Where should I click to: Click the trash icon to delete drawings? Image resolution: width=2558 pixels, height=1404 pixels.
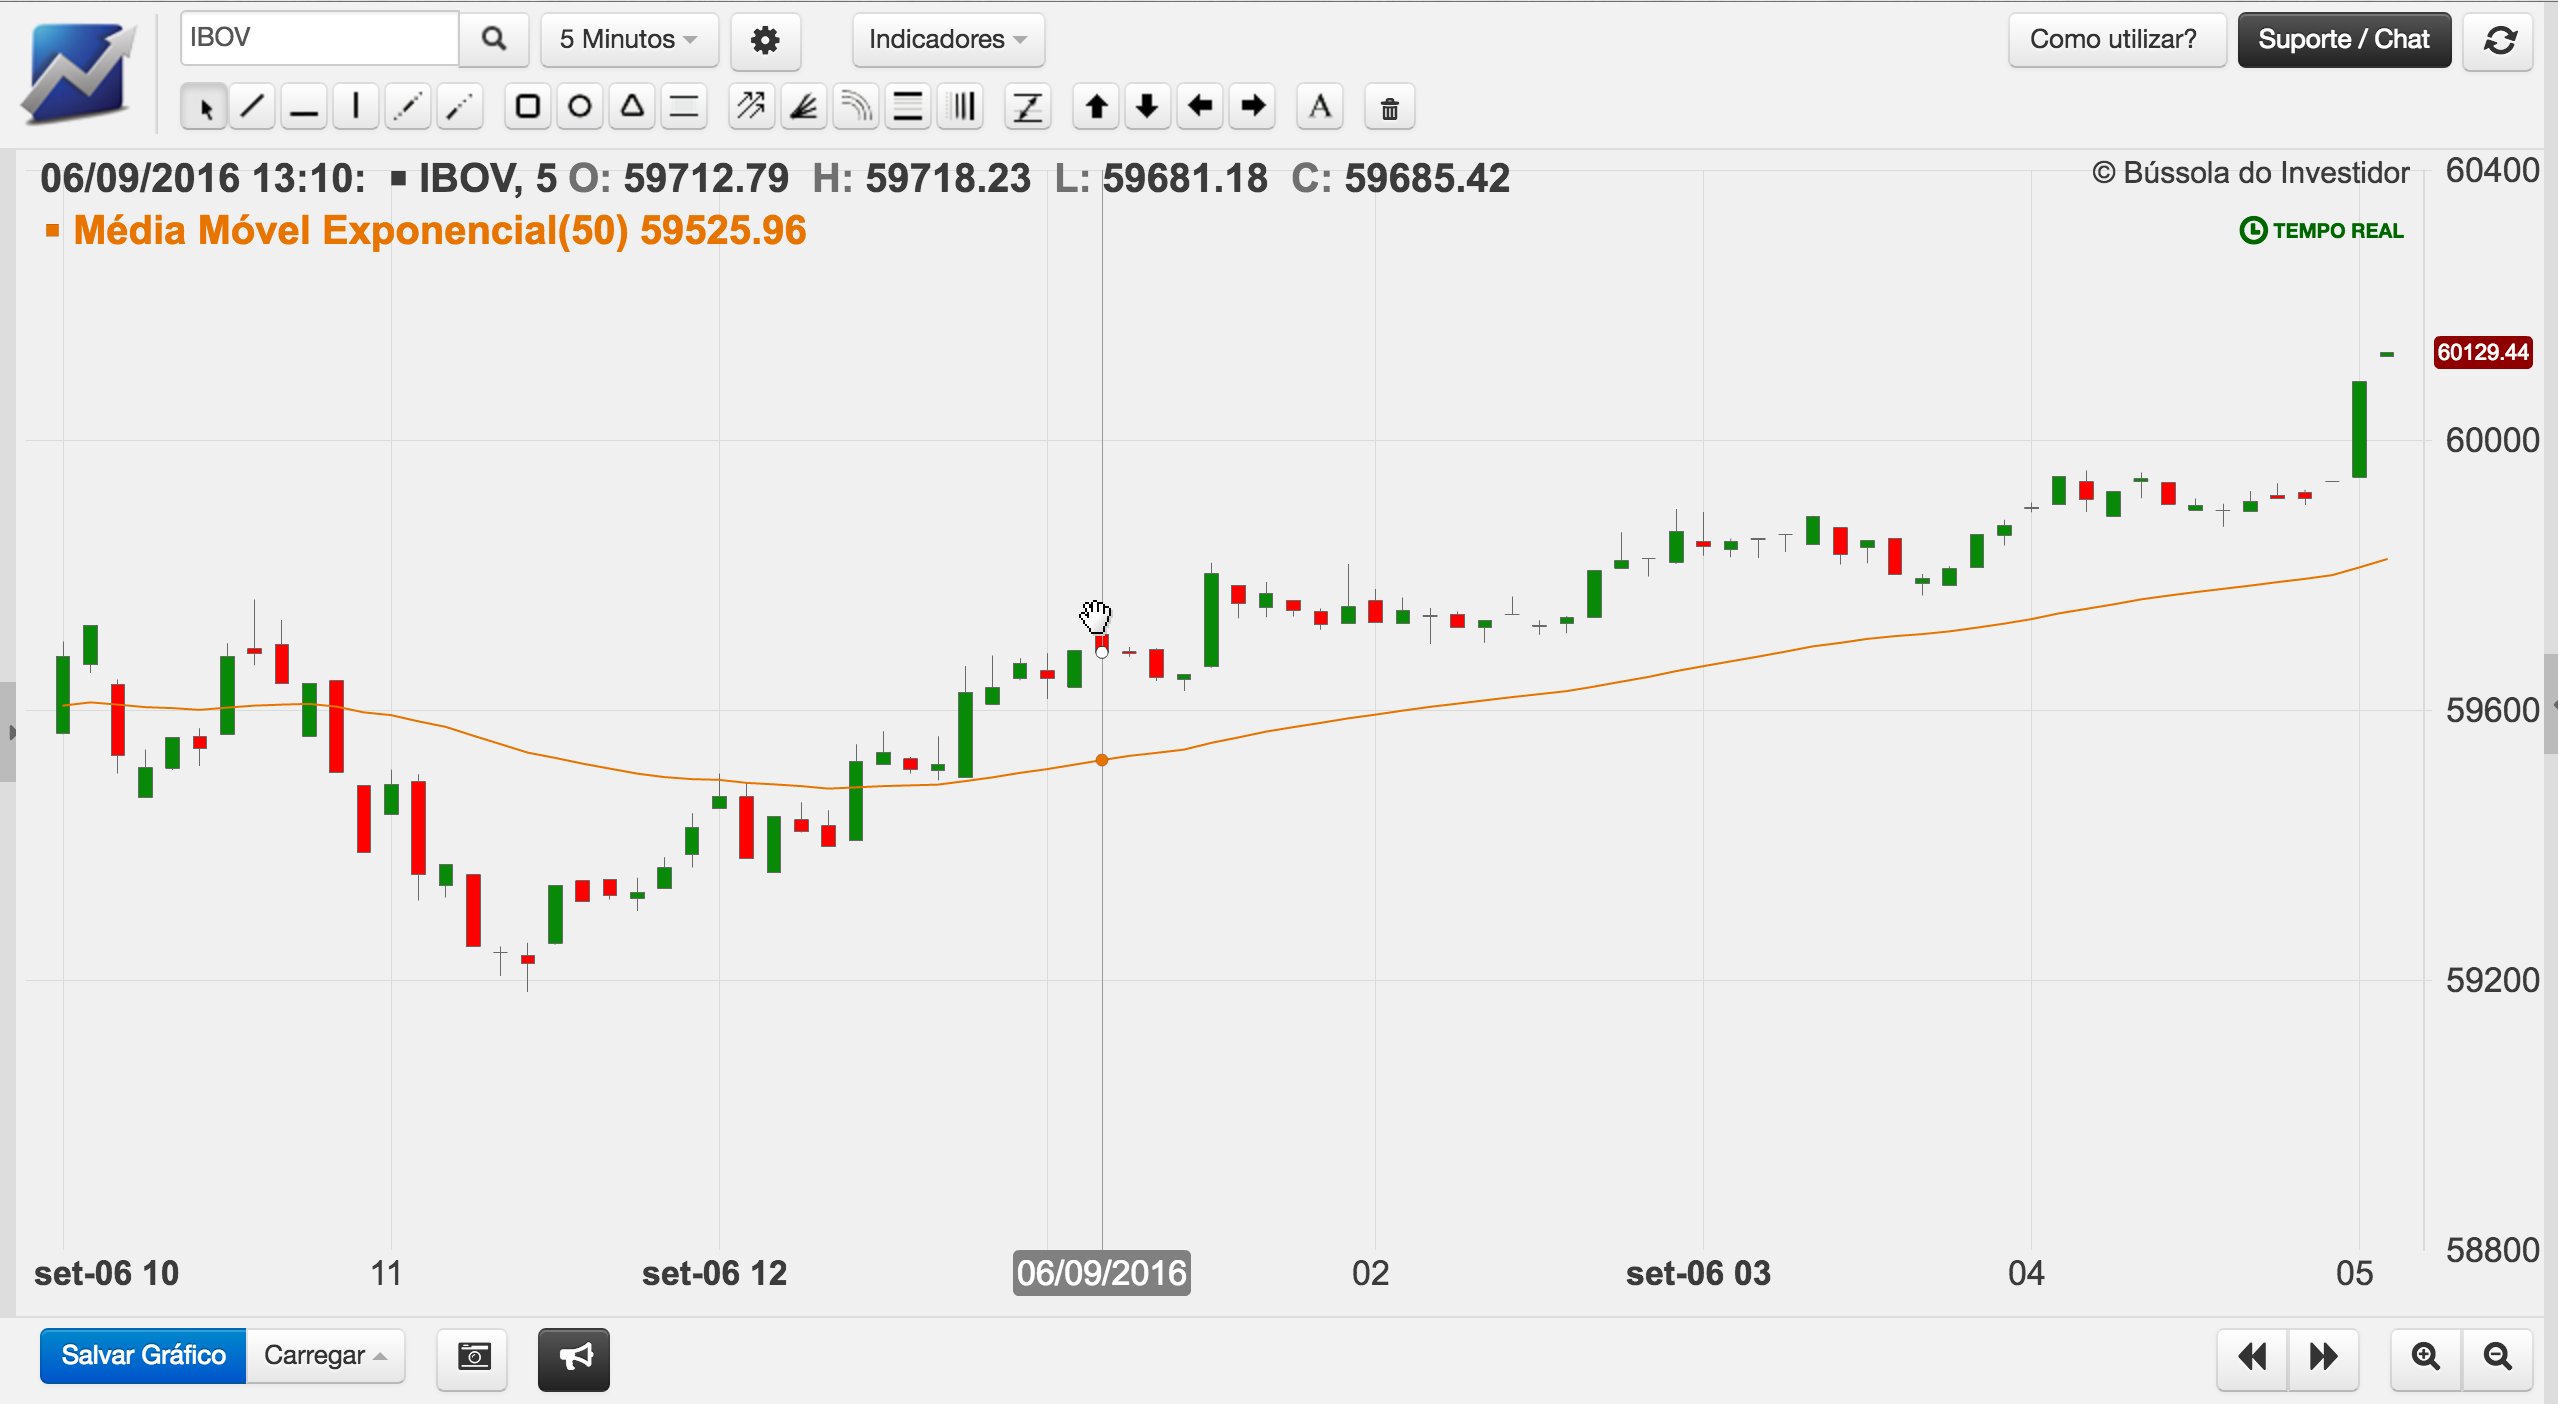click(1390, 108)
